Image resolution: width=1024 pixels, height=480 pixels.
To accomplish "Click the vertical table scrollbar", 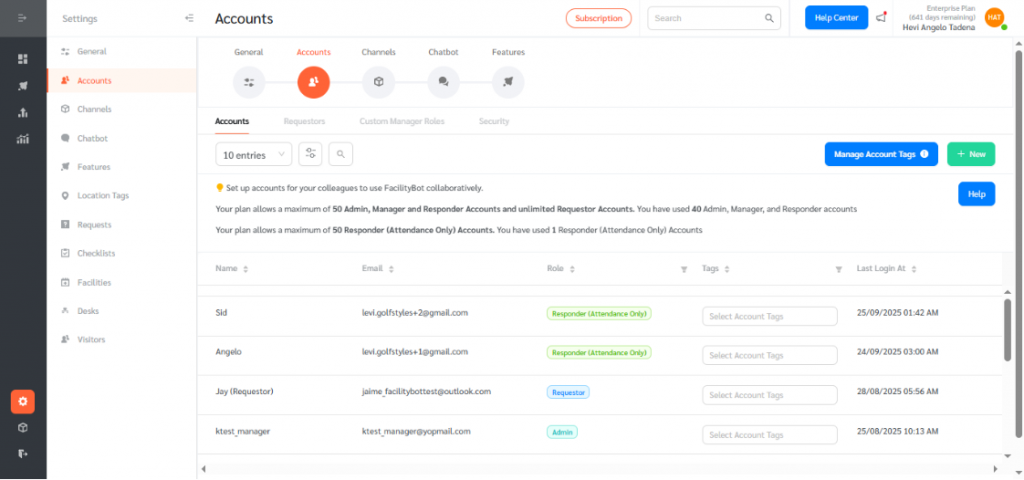I will pyautogui.click(x=1006, y=330).
